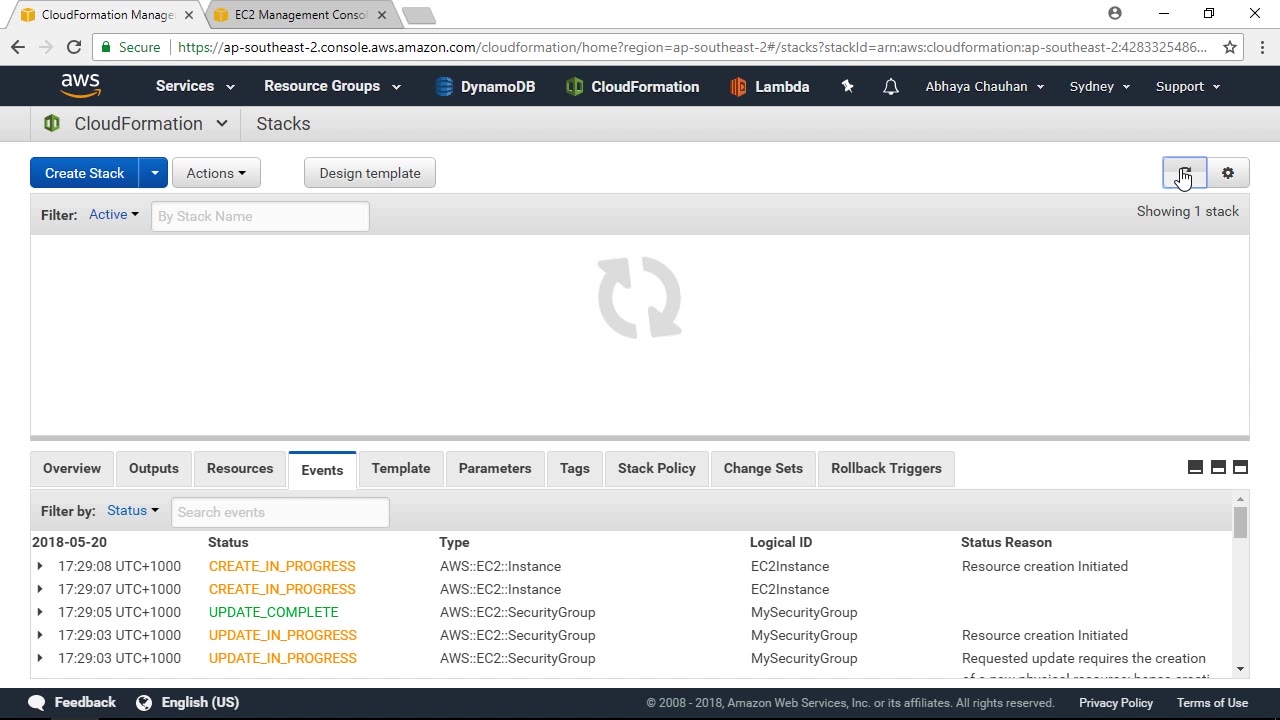The image size is (1280, 720).
Task: Click the events scrollbar up arrow
Action: click(x=1241, y=499)
